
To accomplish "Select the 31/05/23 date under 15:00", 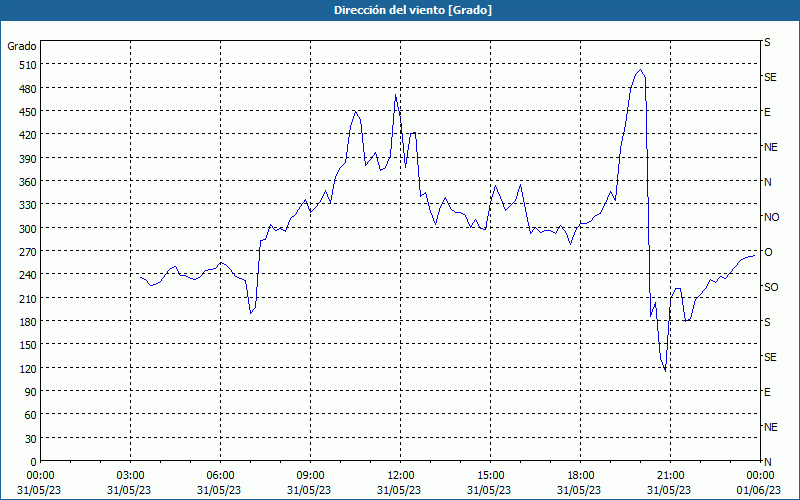I will pos(489,490).
